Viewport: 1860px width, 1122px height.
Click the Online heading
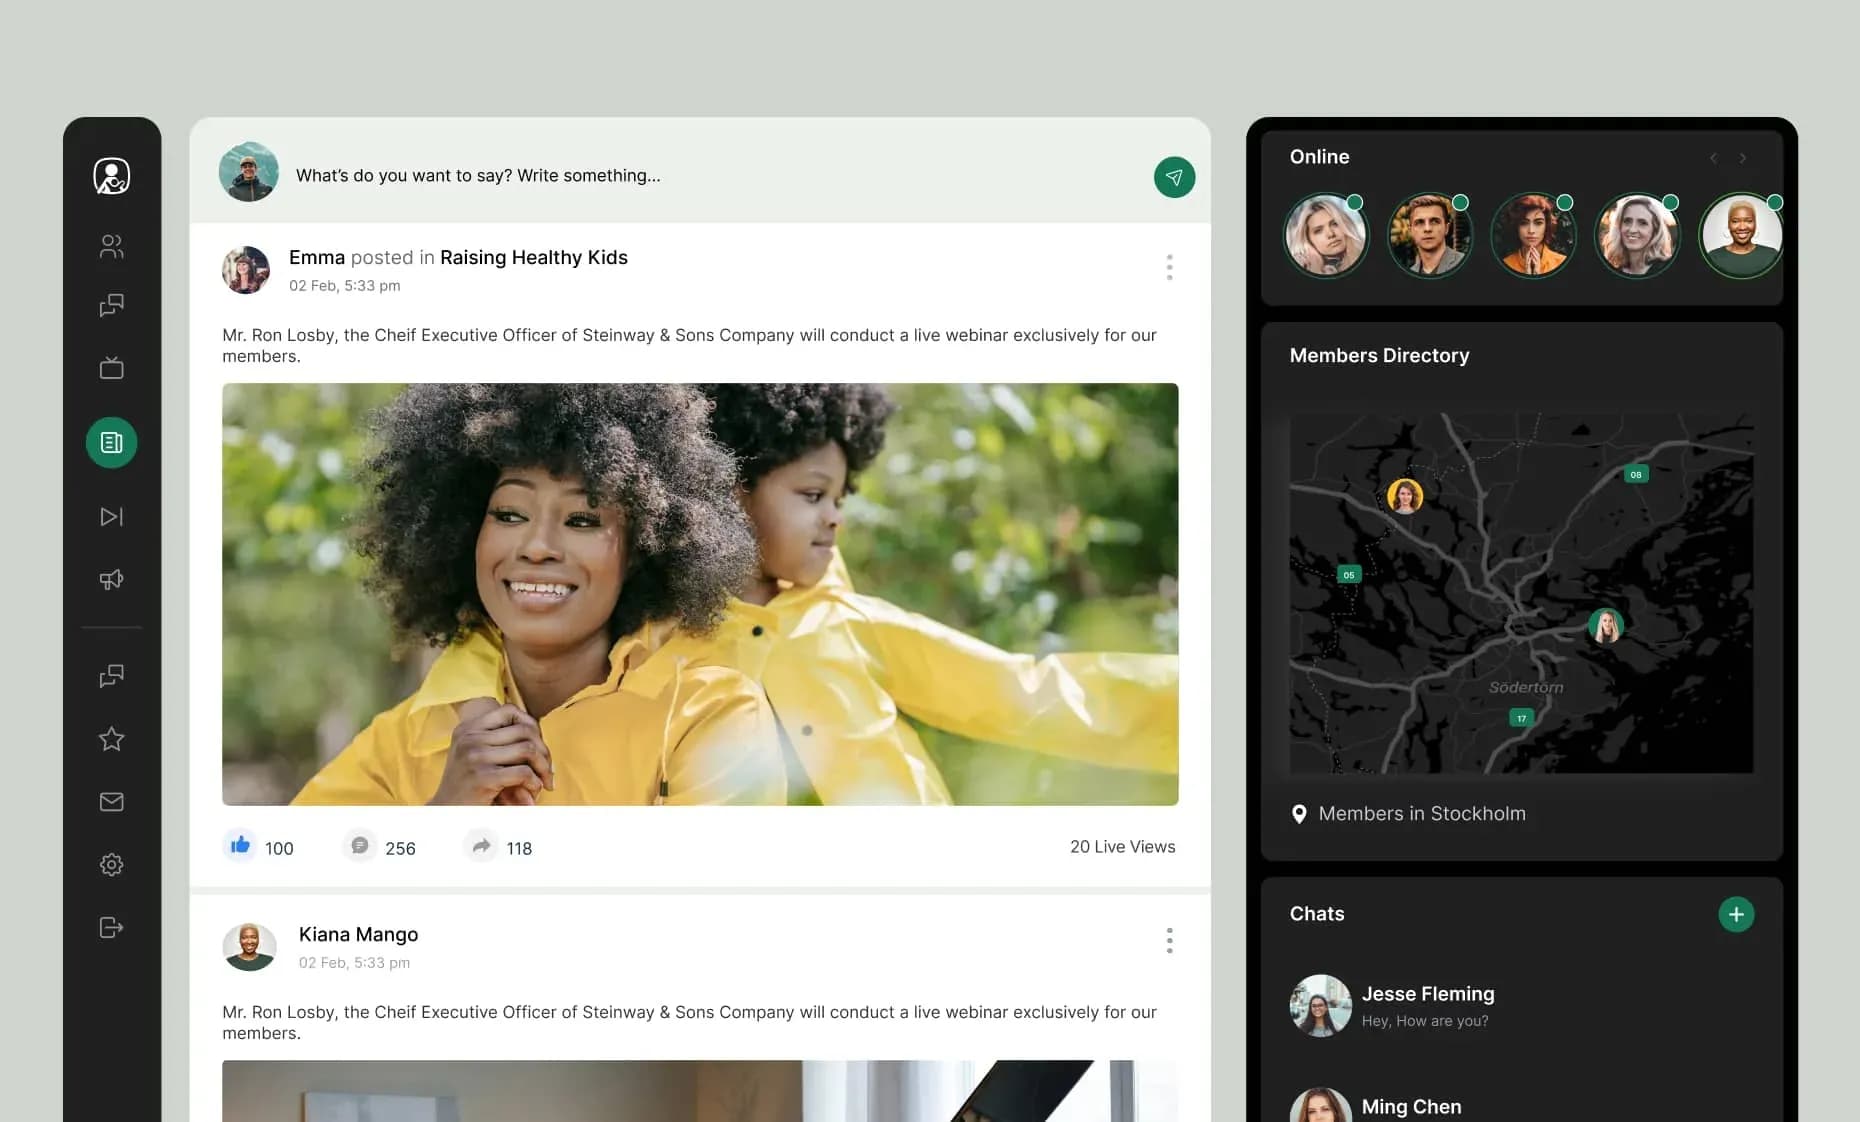[1320, 157]
